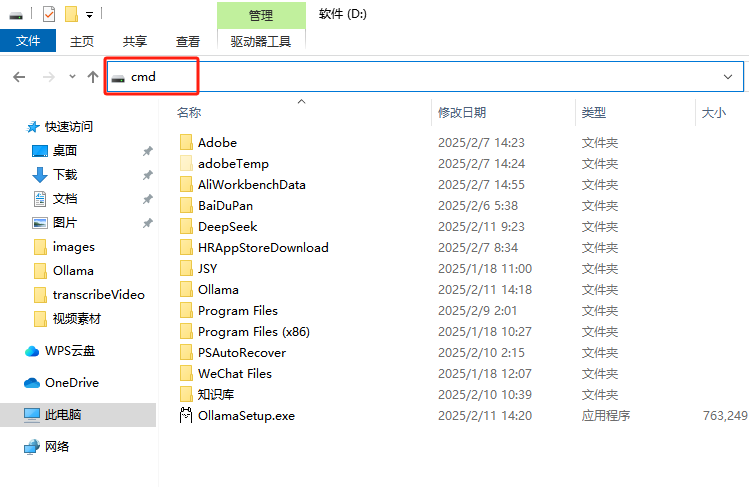Click the pin icon next to 桌面
Screen dimensions: 749x487
coord(148,151)
